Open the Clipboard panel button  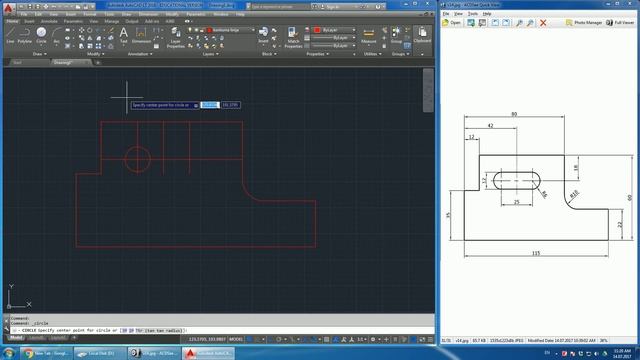coord(422,35)
